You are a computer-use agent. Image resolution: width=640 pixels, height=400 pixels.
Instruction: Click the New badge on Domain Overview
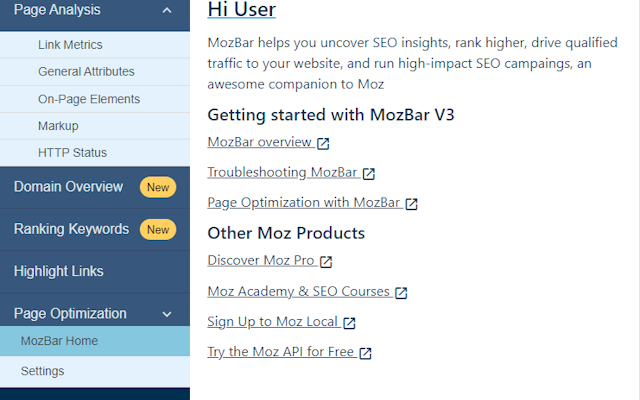158,187
